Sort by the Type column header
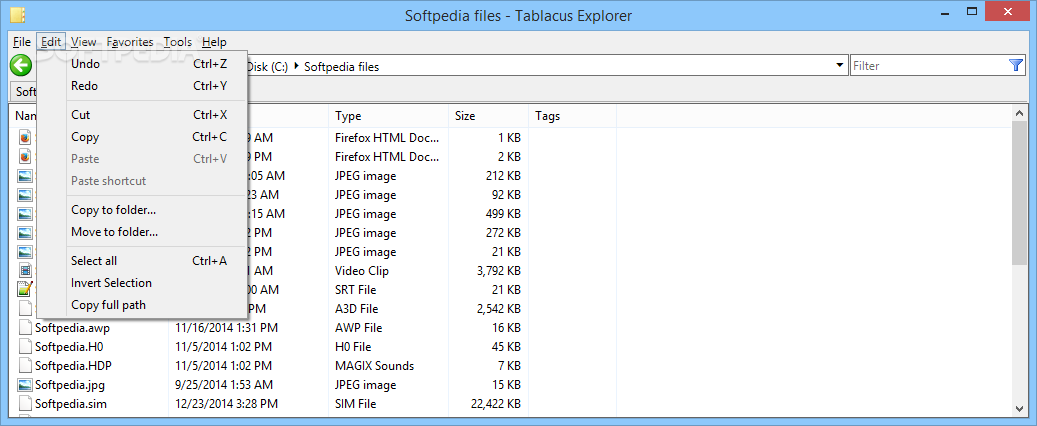This screenshot has width=1037, height=426. [x=388, y=116]
